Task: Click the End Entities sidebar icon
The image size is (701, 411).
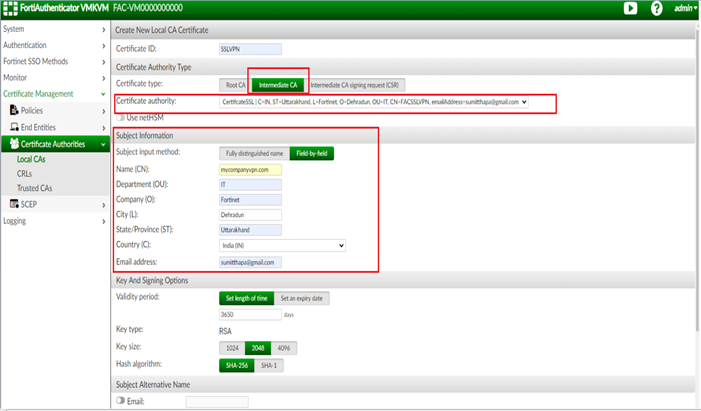Action: click(x=14, y=127)
